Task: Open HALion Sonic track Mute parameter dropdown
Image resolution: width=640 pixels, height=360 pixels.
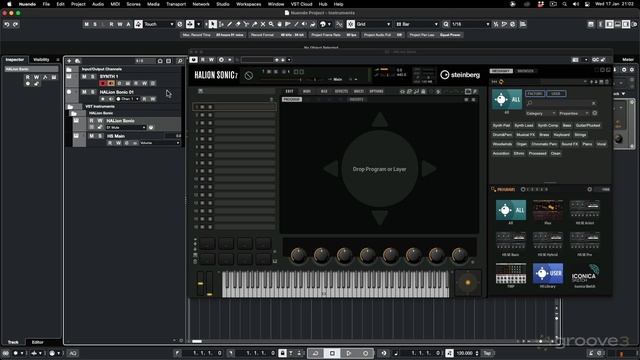Action: click(x=126, y=127)
